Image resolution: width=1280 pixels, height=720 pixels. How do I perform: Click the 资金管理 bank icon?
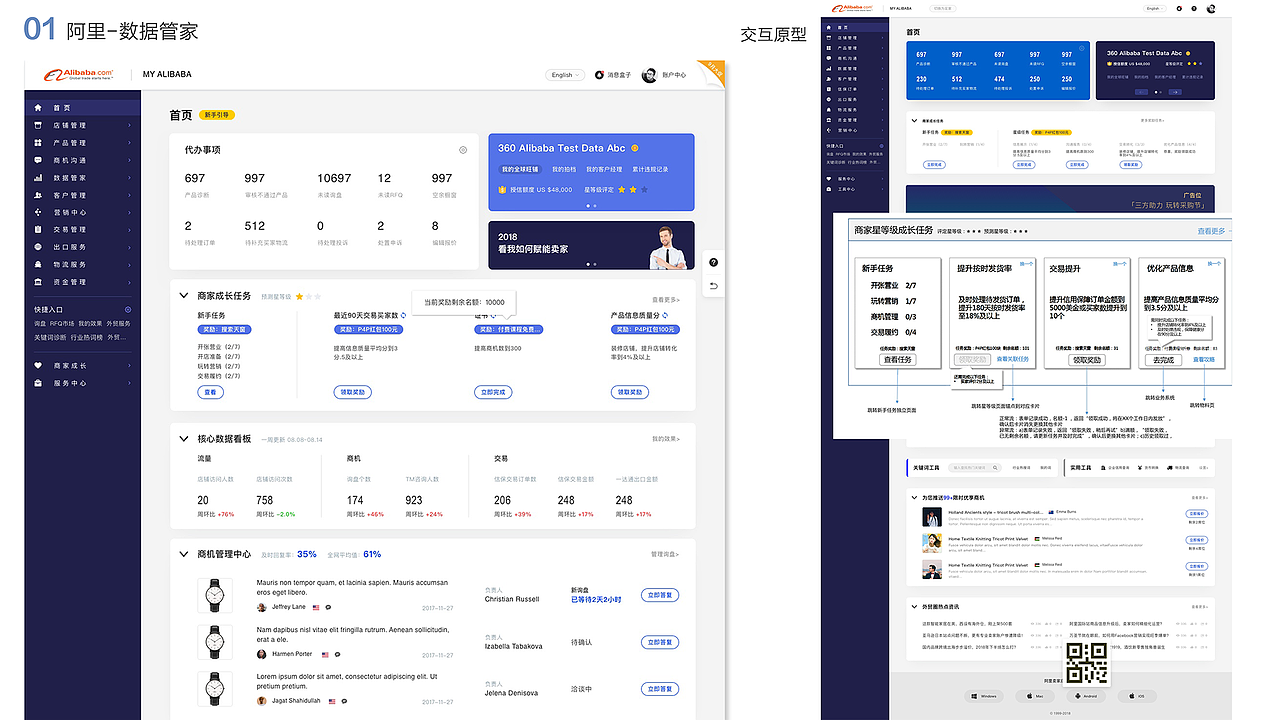38,282
